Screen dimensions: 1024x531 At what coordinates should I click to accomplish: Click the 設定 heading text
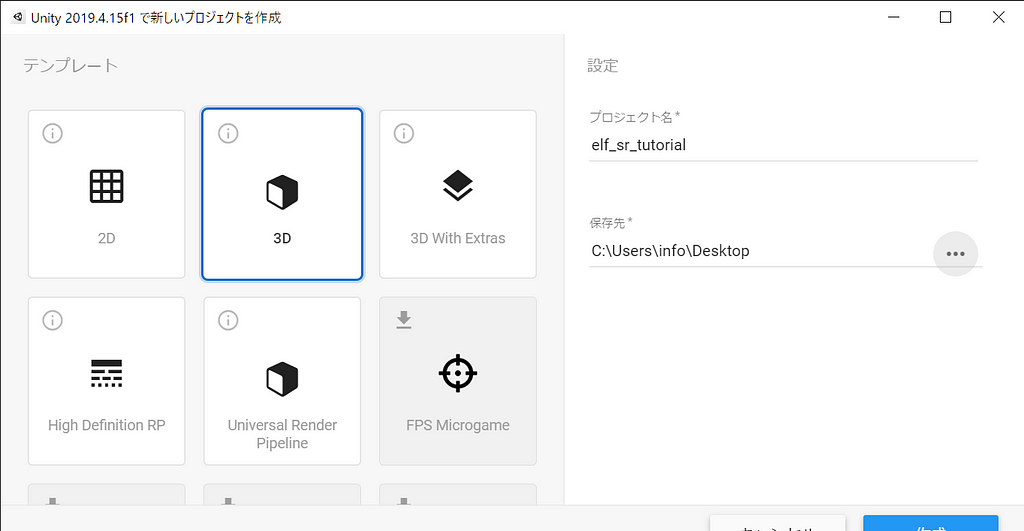(x=603, y=65)
